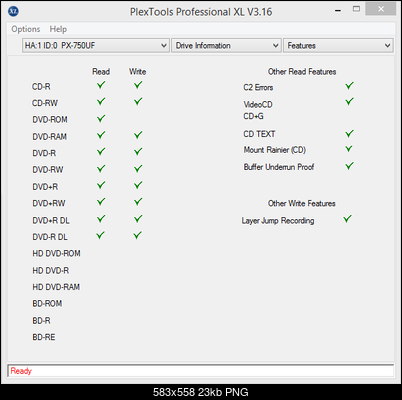Click the DVD-RW write checkmark
This screenshot has height=400, width=402.
tap(138, 169)
